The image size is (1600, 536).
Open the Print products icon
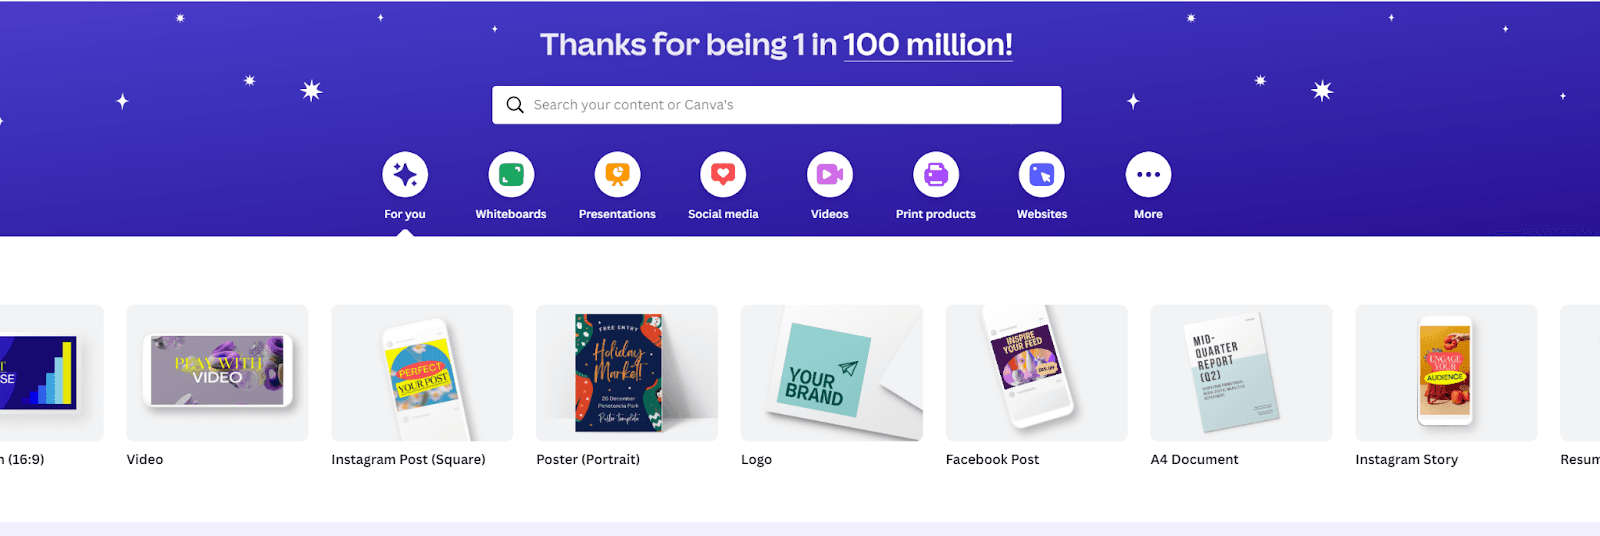pos(936,175)
